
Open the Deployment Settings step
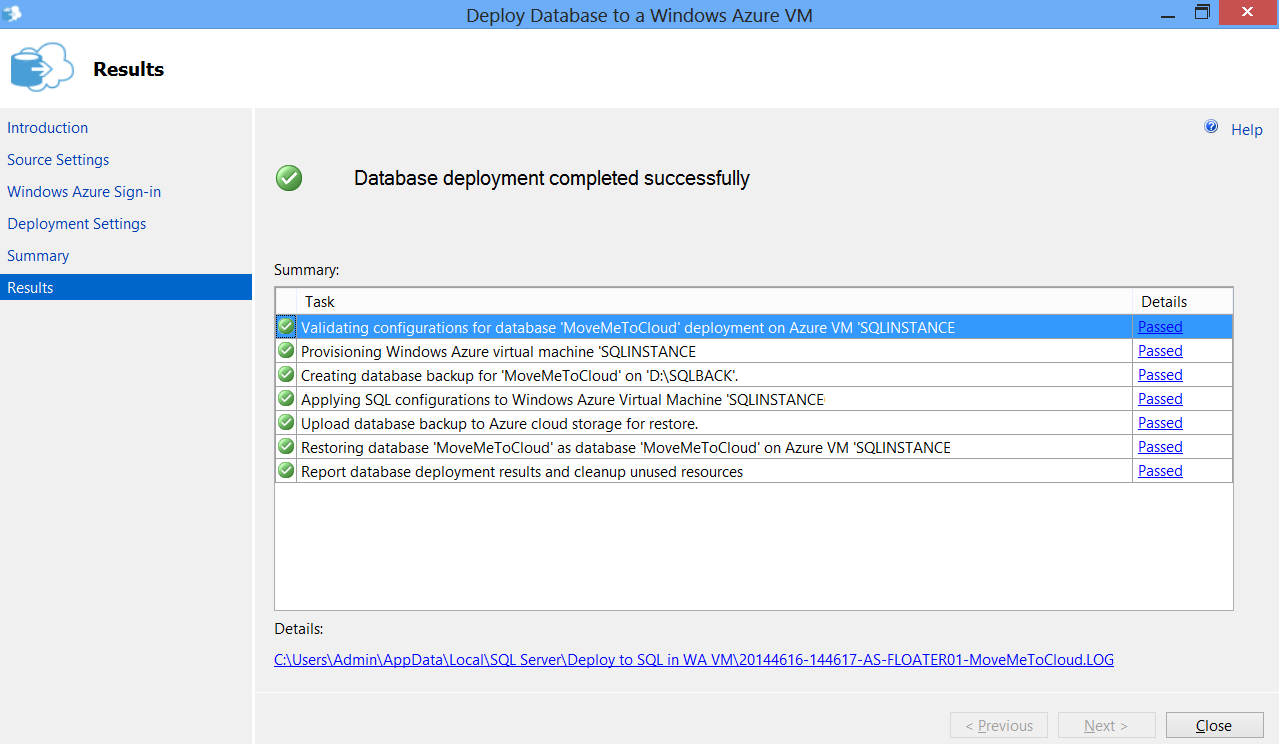77,224
